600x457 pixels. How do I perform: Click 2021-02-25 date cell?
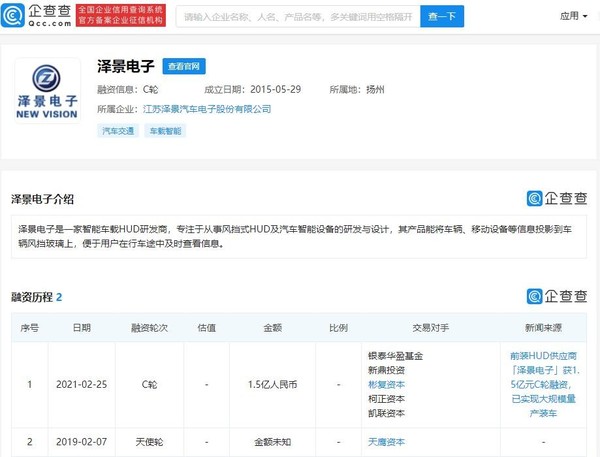point(82,385)
